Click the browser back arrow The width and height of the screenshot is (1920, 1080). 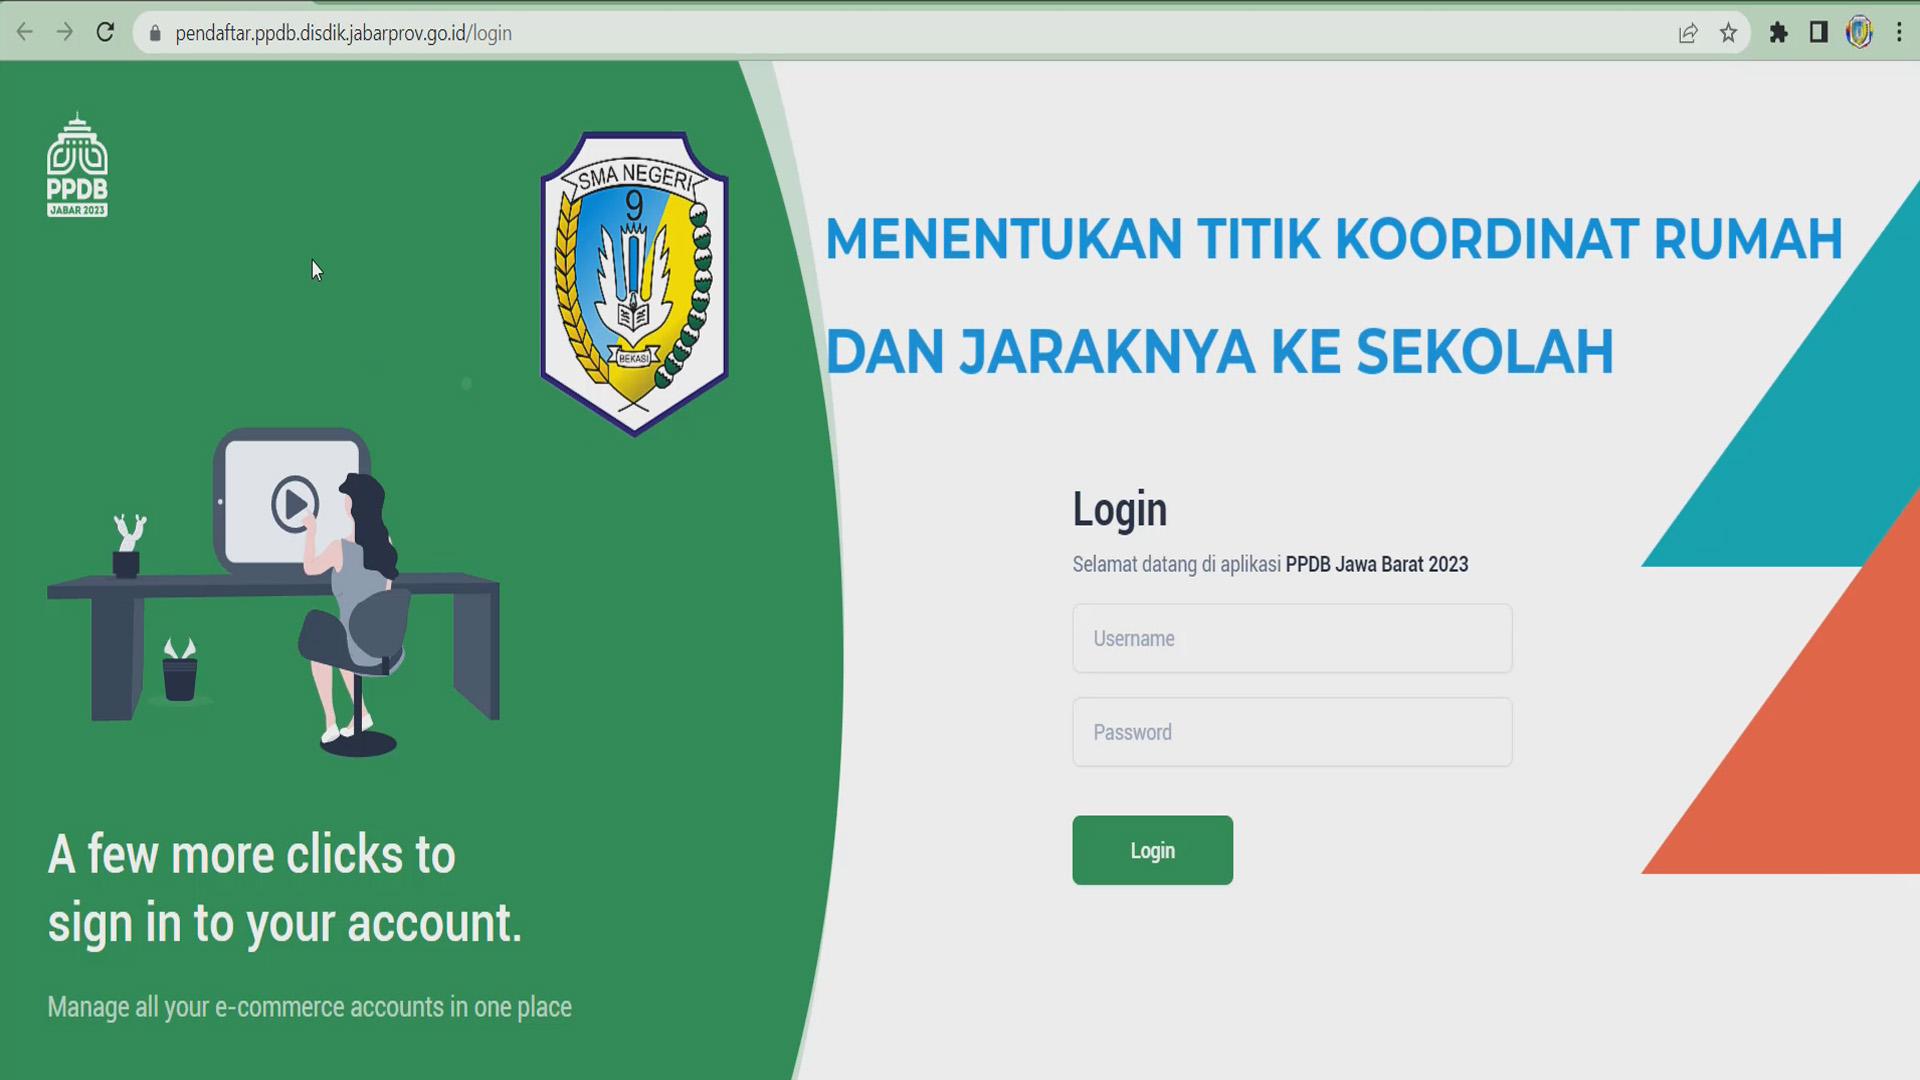coord(25,32)
